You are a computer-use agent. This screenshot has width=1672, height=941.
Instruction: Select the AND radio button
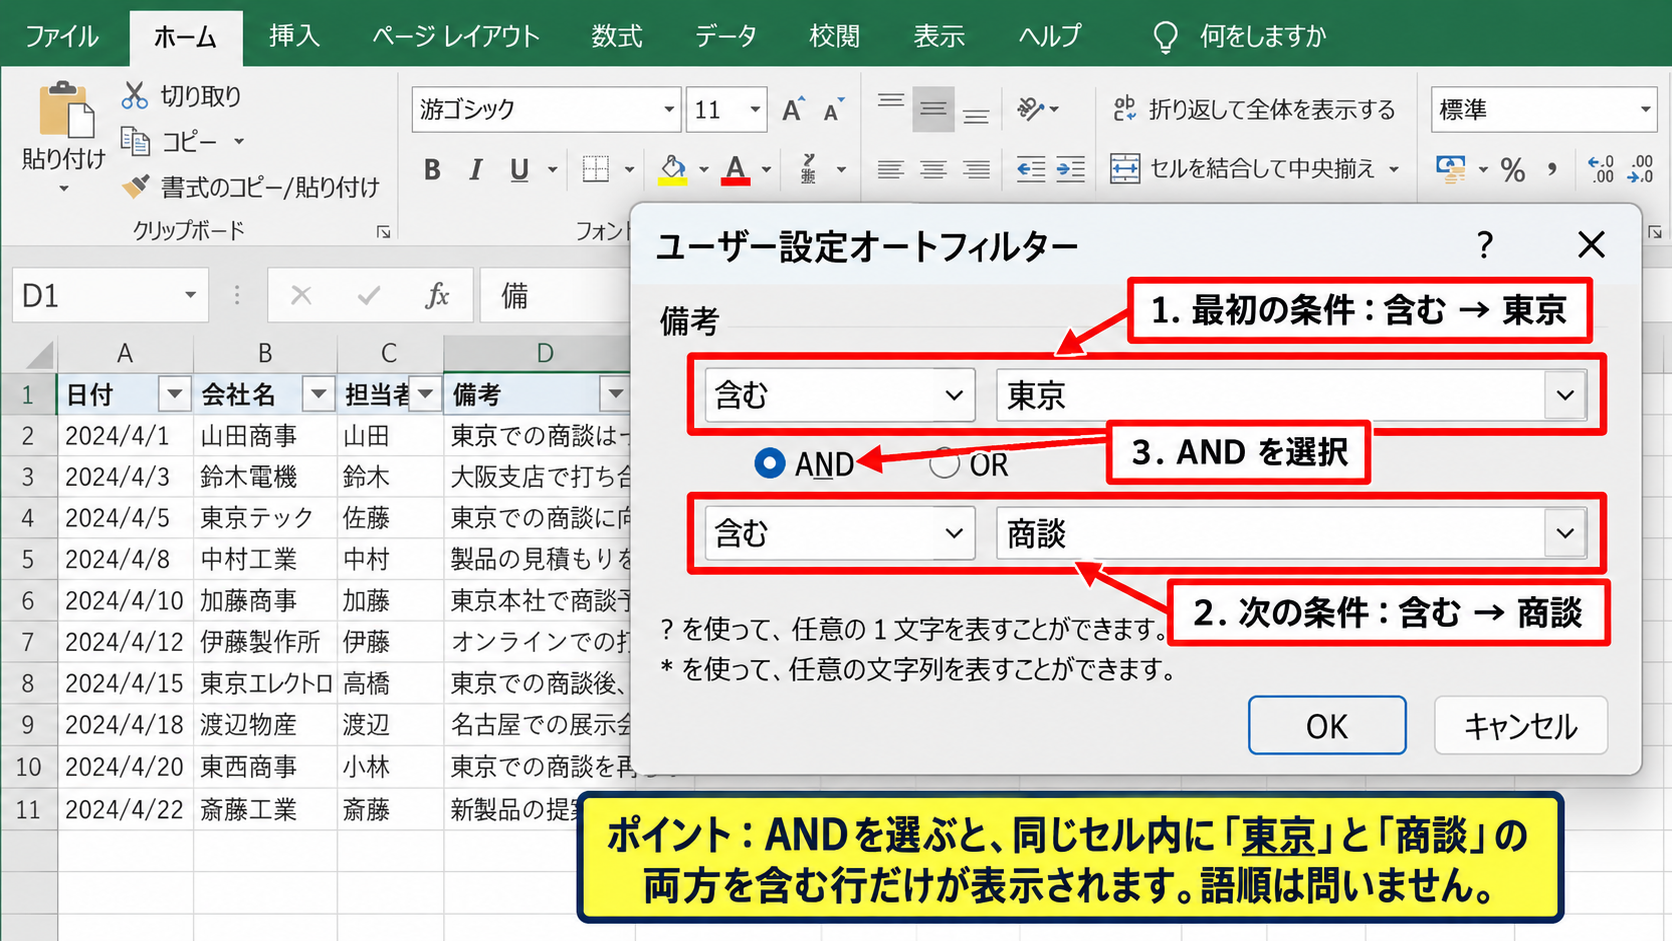769,463
